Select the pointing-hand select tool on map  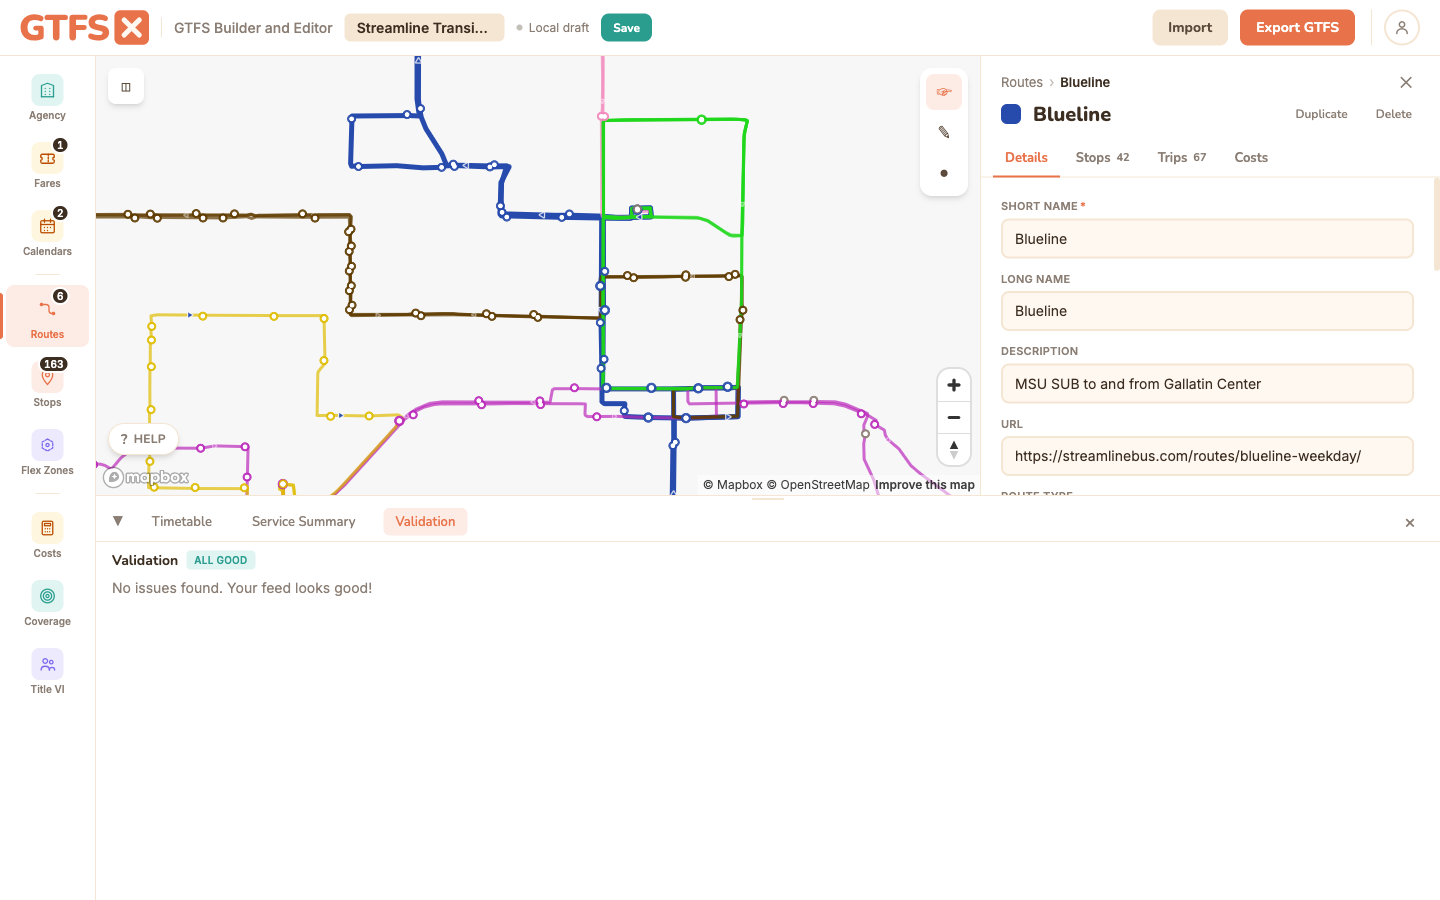(944, 92)
